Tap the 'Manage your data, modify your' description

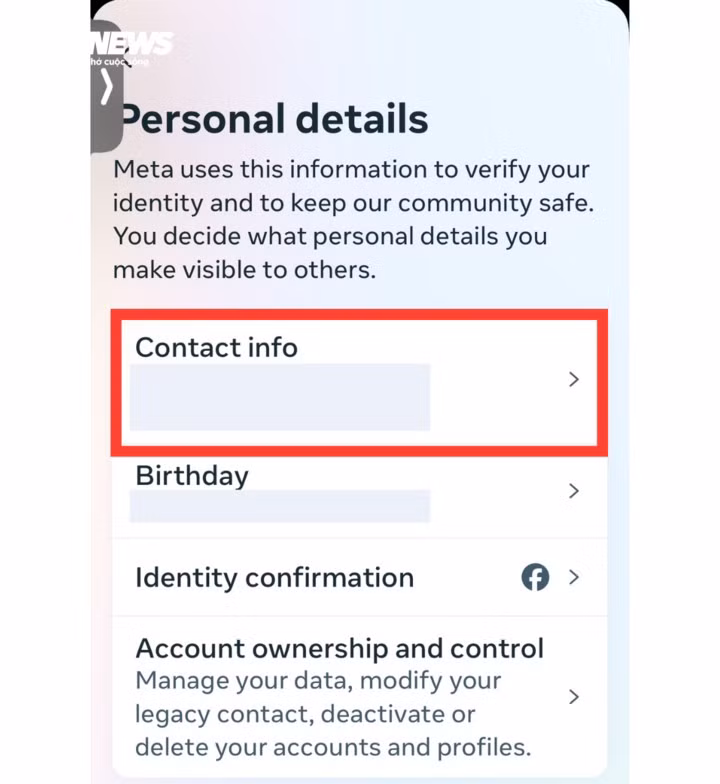pos(318,681)
